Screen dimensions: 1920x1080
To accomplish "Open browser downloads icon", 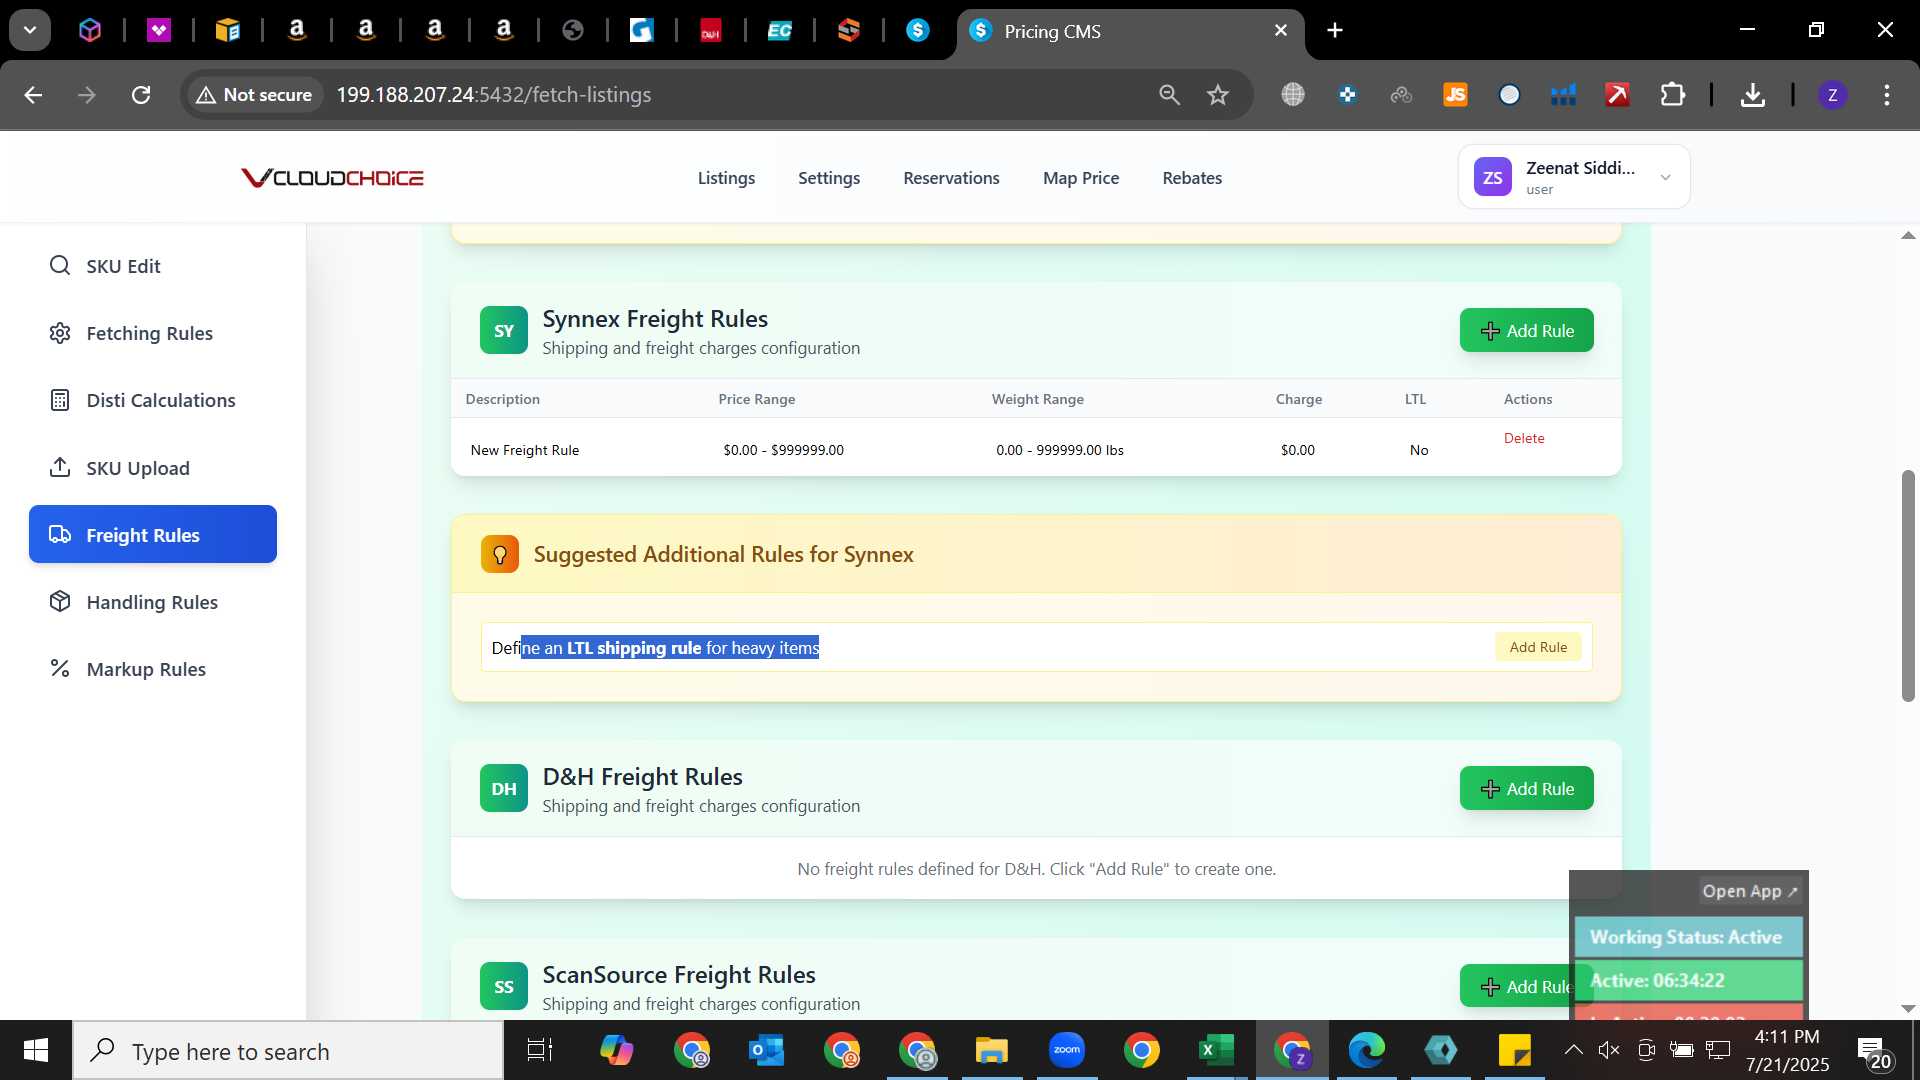I will click(1752, 95).
